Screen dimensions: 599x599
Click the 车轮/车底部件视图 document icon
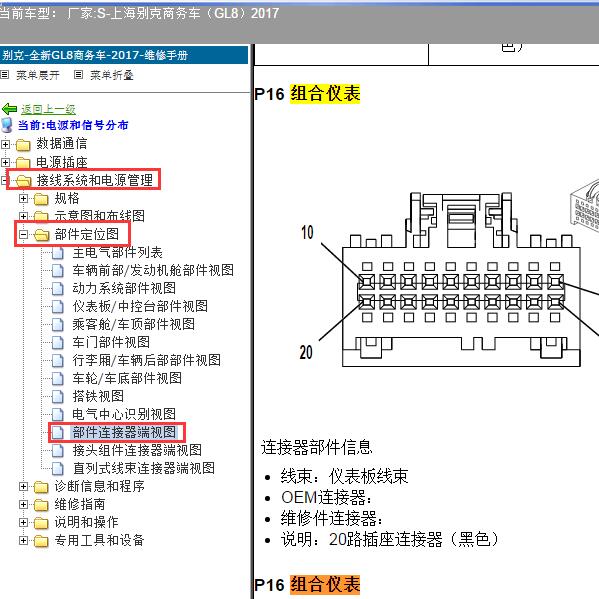(x=58, y=379)
